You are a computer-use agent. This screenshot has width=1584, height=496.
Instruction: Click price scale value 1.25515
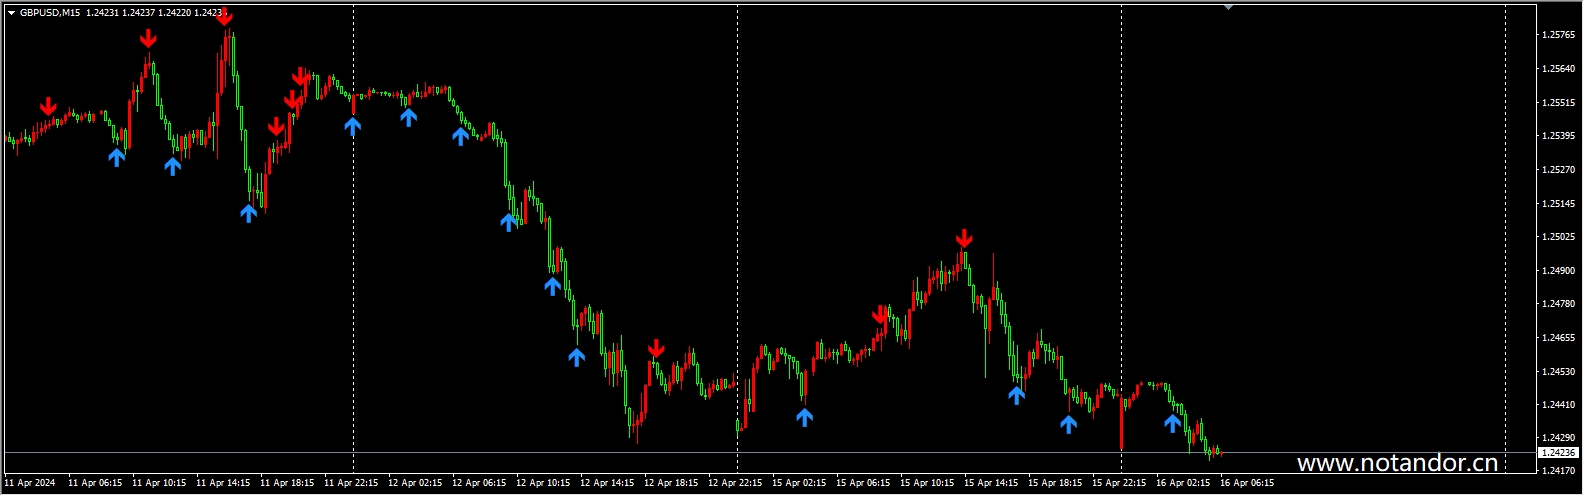1558,102
